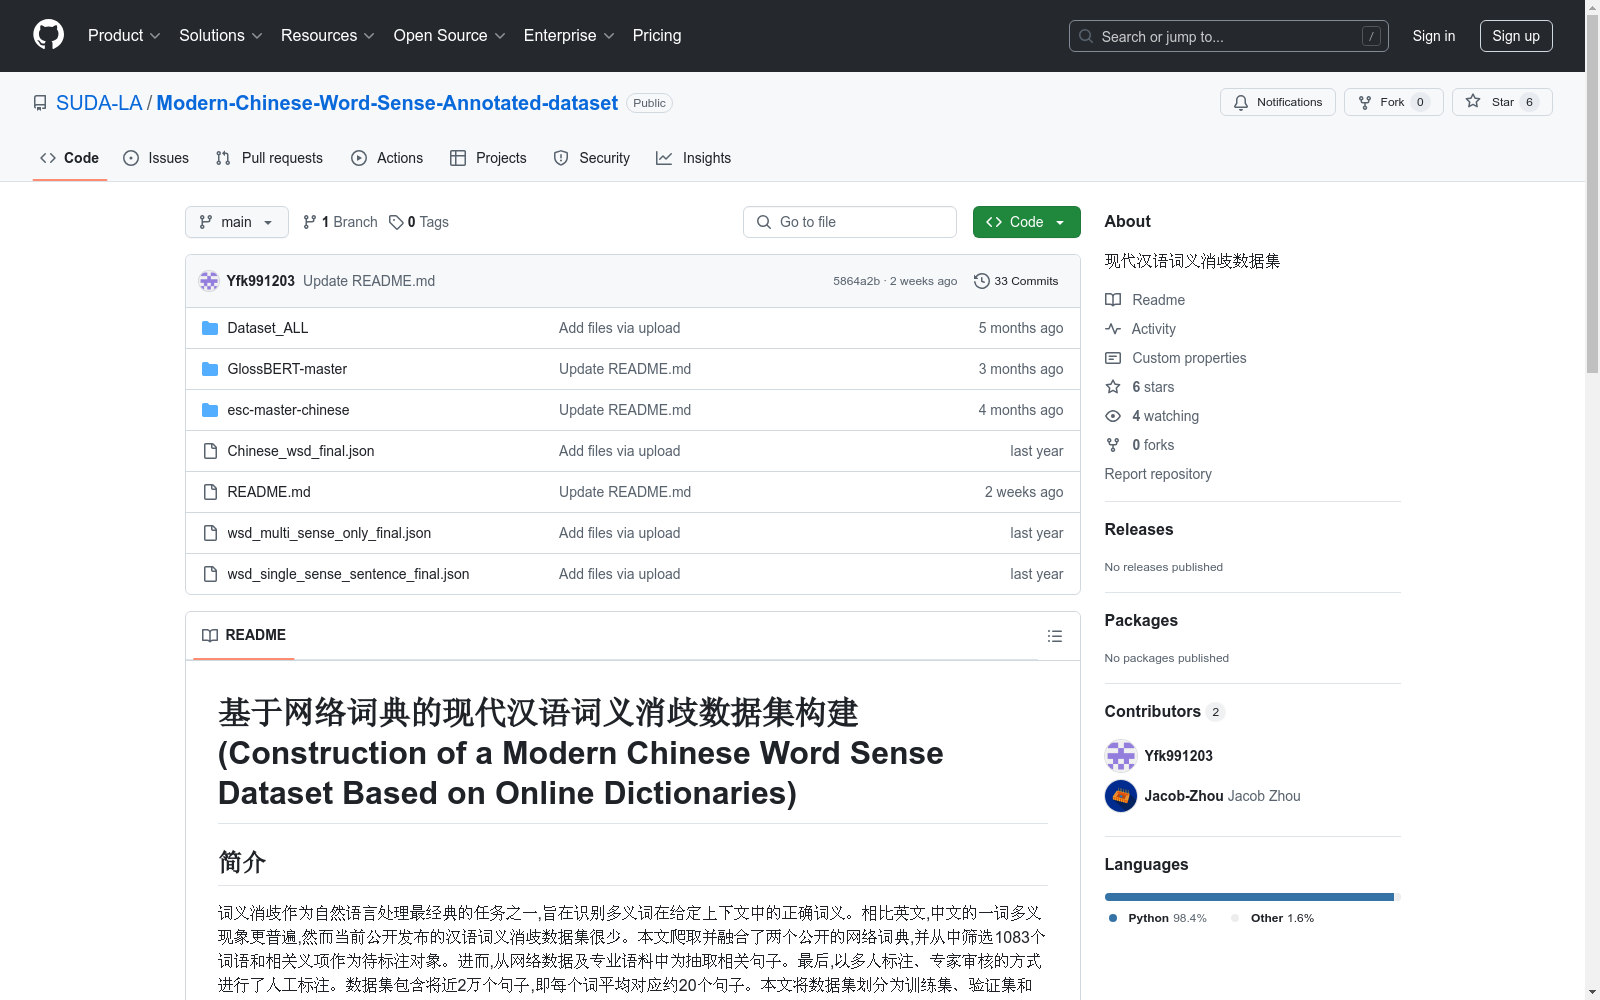Image resolution: width=1600 pixels, height=1000 pixels.
Task: Click the book icon beside Readme
Action: pos(1113,300)
